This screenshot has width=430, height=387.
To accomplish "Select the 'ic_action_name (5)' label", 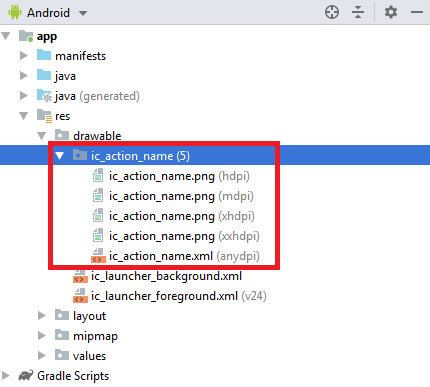I will tap(140, 156).
